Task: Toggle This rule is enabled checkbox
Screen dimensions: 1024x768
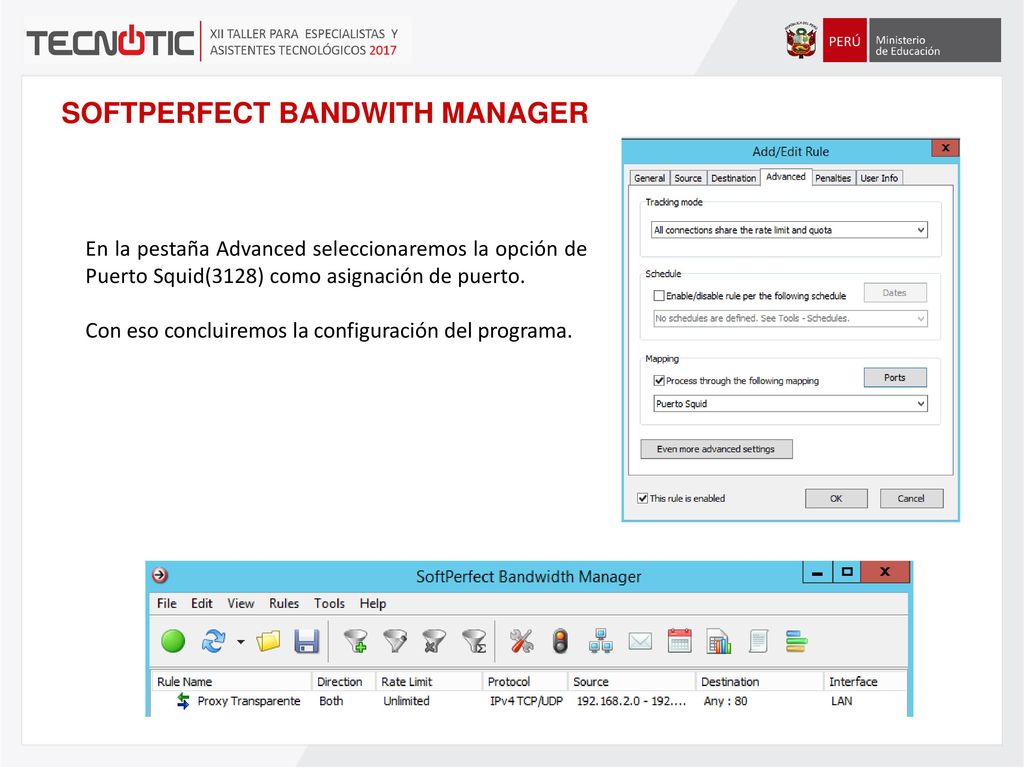Action: pos(643,498)
